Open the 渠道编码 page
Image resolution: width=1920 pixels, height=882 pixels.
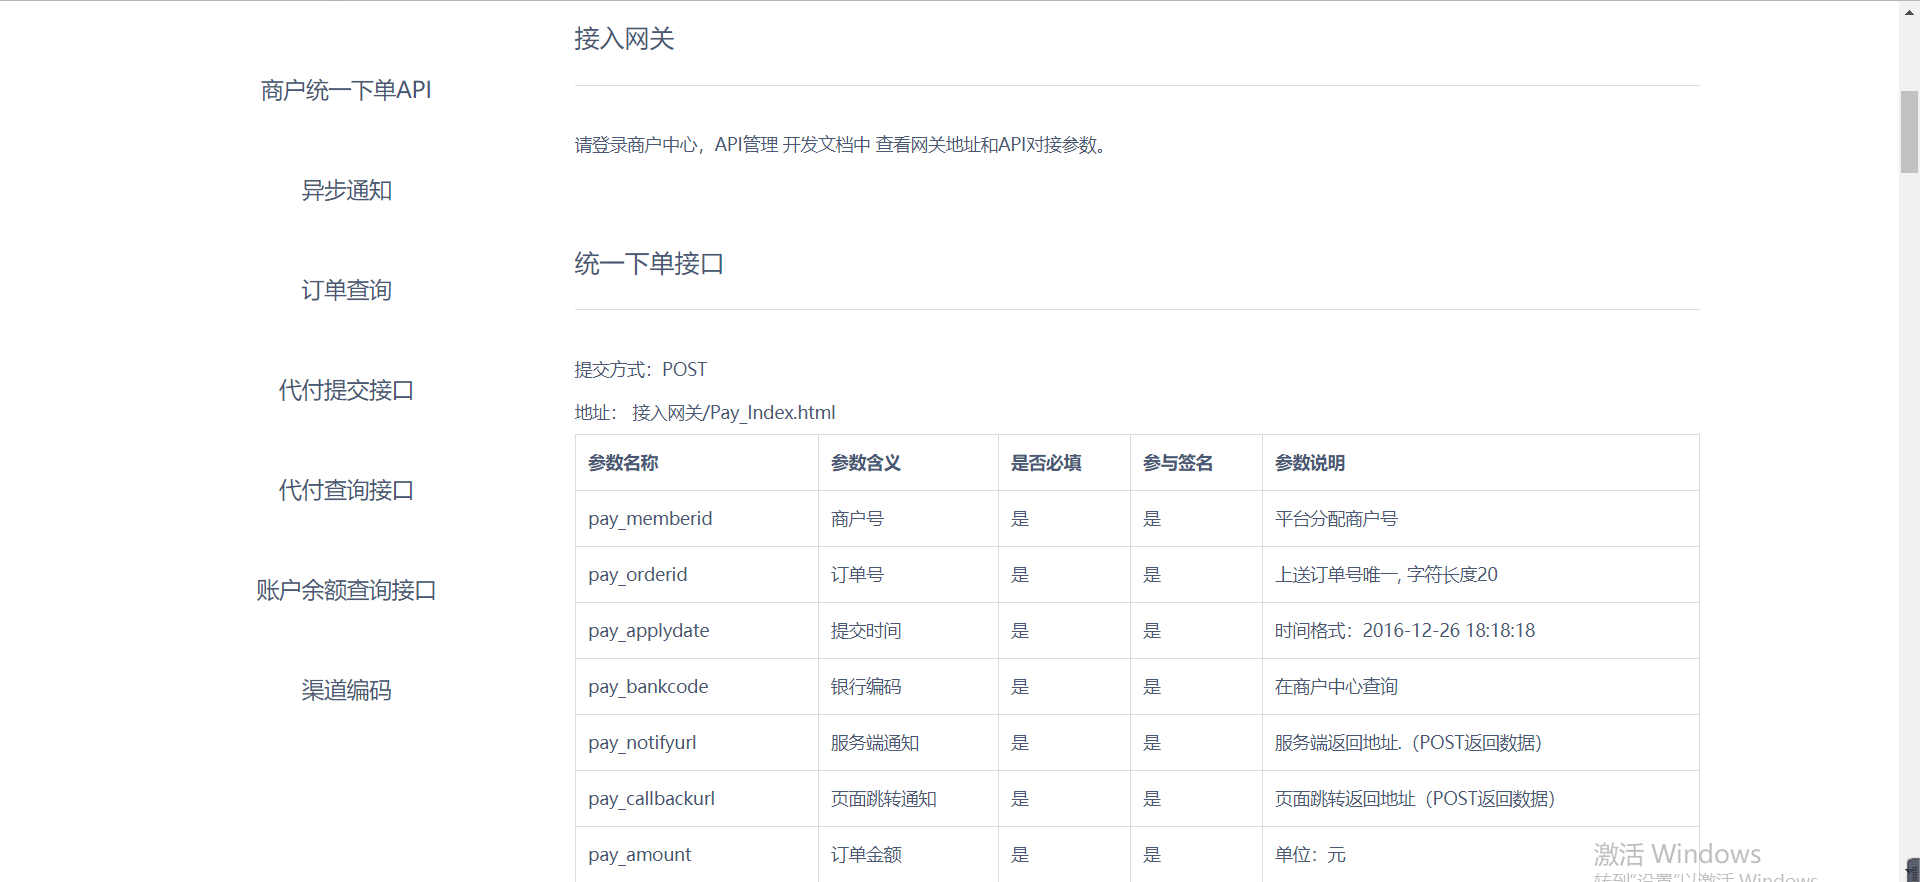coord(346,690)
